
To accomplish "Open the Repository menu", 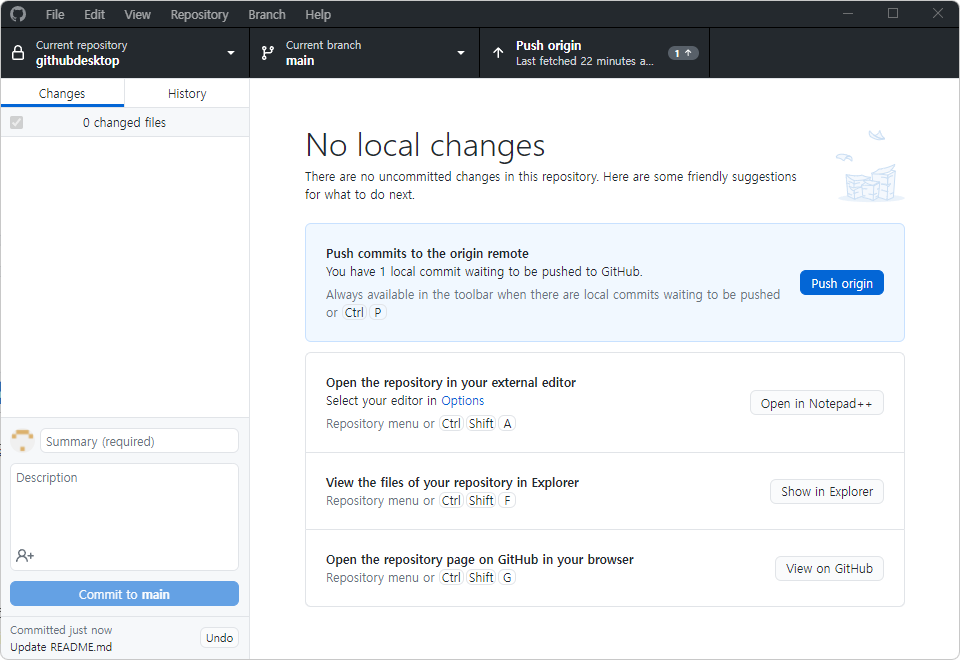I will tap(199, 14).
